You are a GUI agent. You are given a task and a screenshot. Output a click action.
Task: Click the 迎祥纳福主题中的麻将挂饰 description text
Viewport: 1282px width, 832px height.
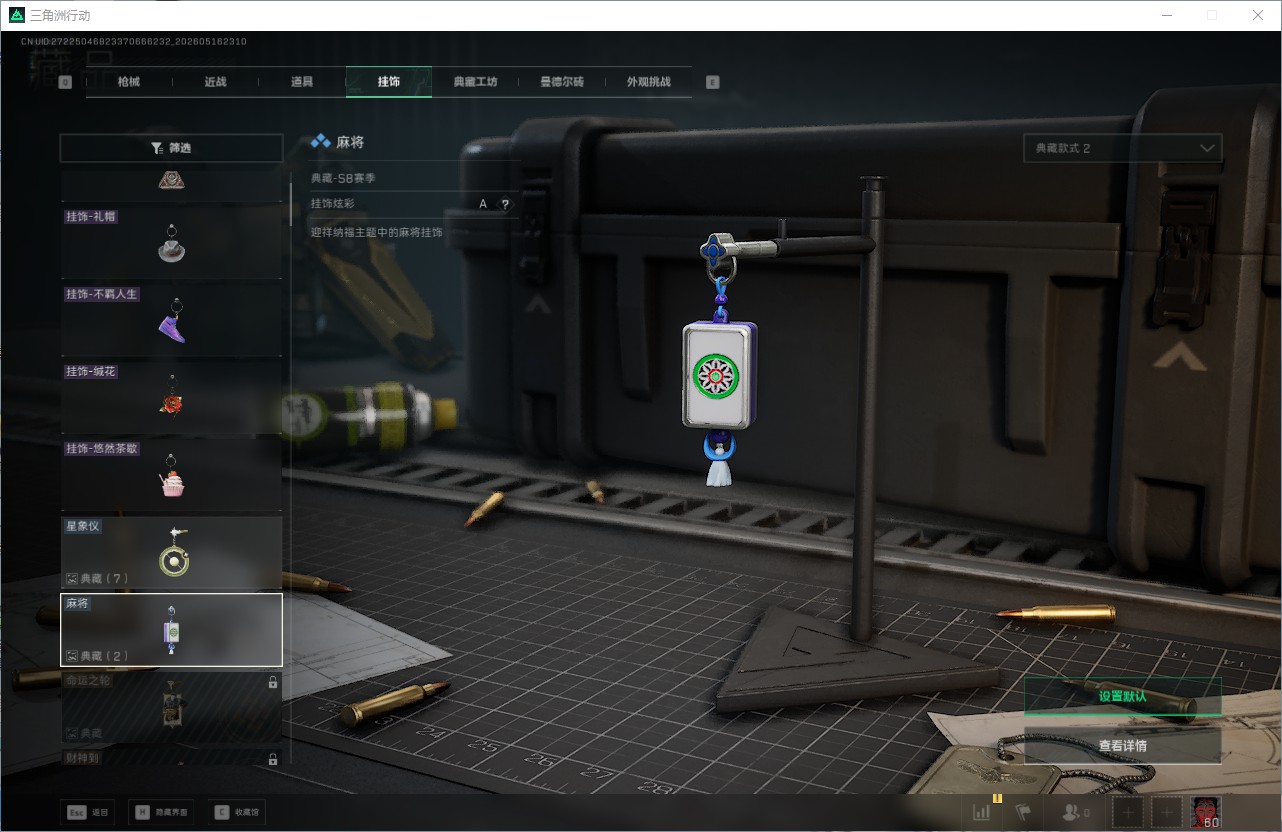tap(376, 232)
